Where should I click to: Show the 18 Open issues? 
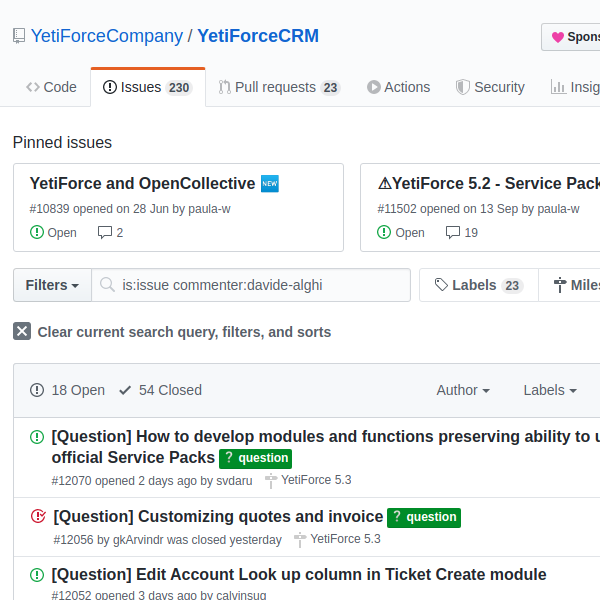[67, 390]
